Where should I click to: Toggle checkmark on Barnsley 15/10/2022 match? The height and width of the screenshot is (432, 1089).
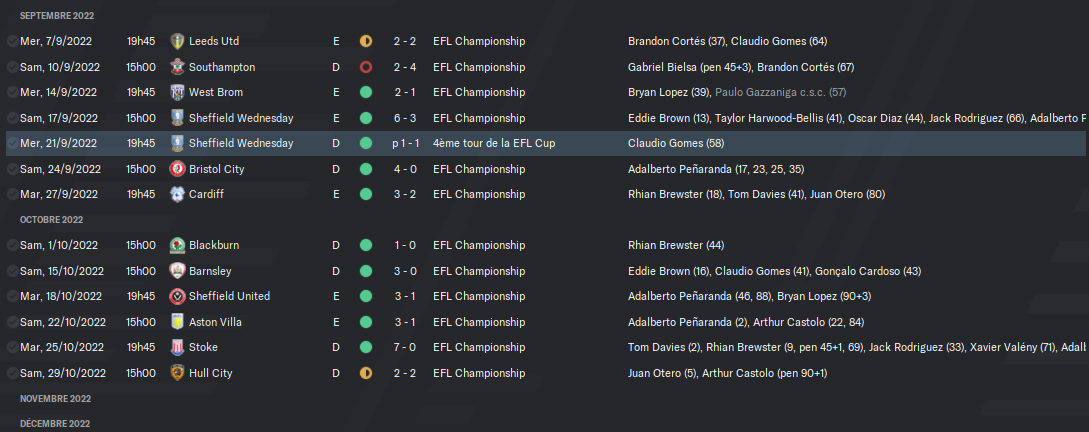[13, 271]
